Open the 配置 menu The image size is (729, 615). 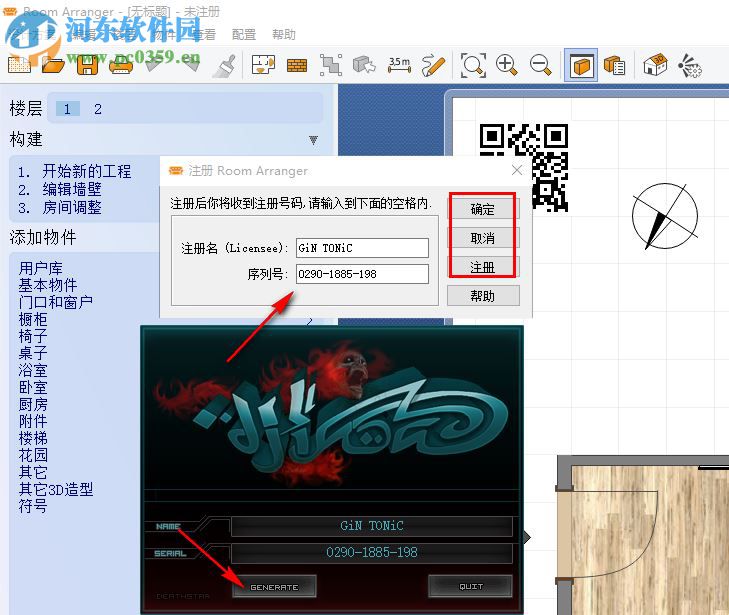click(x=244, y=34)
